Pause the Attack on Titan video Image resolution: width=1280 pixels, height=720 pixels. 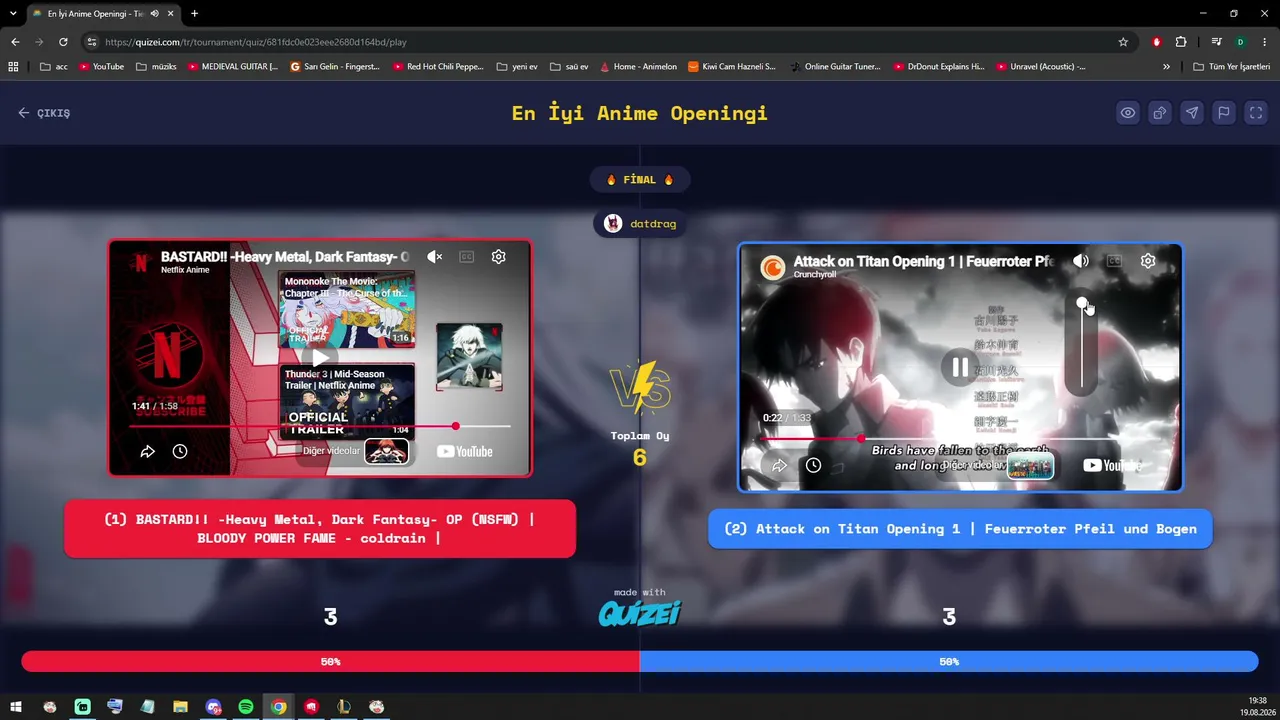tap(960, 368)
